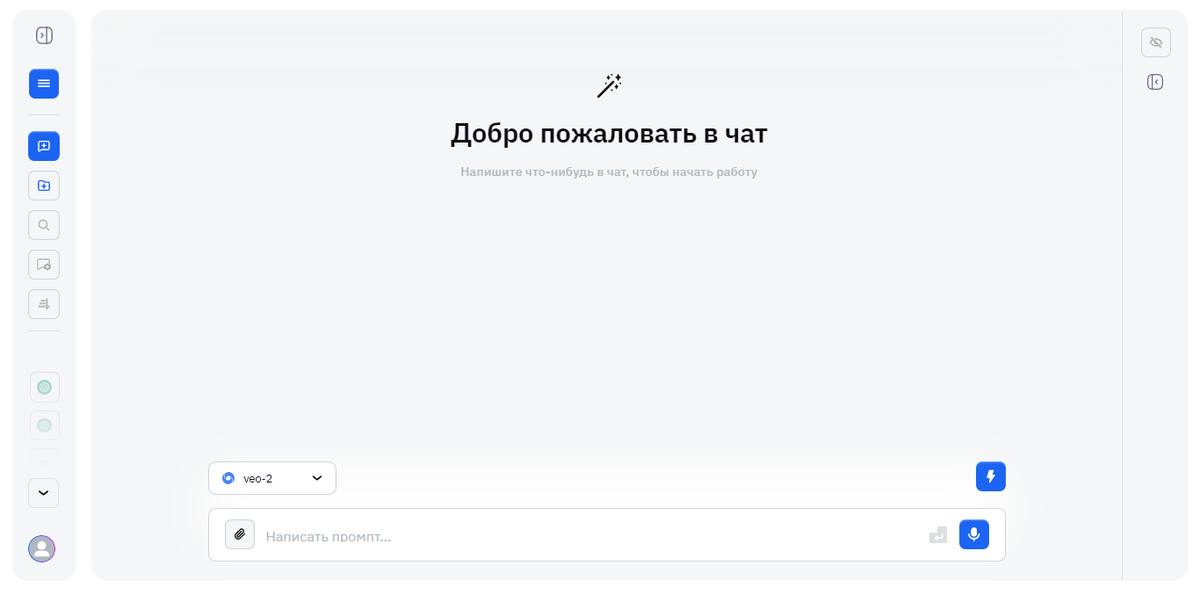
Task: Attach a file with the paperclip icon
Action: pos(239,534)
